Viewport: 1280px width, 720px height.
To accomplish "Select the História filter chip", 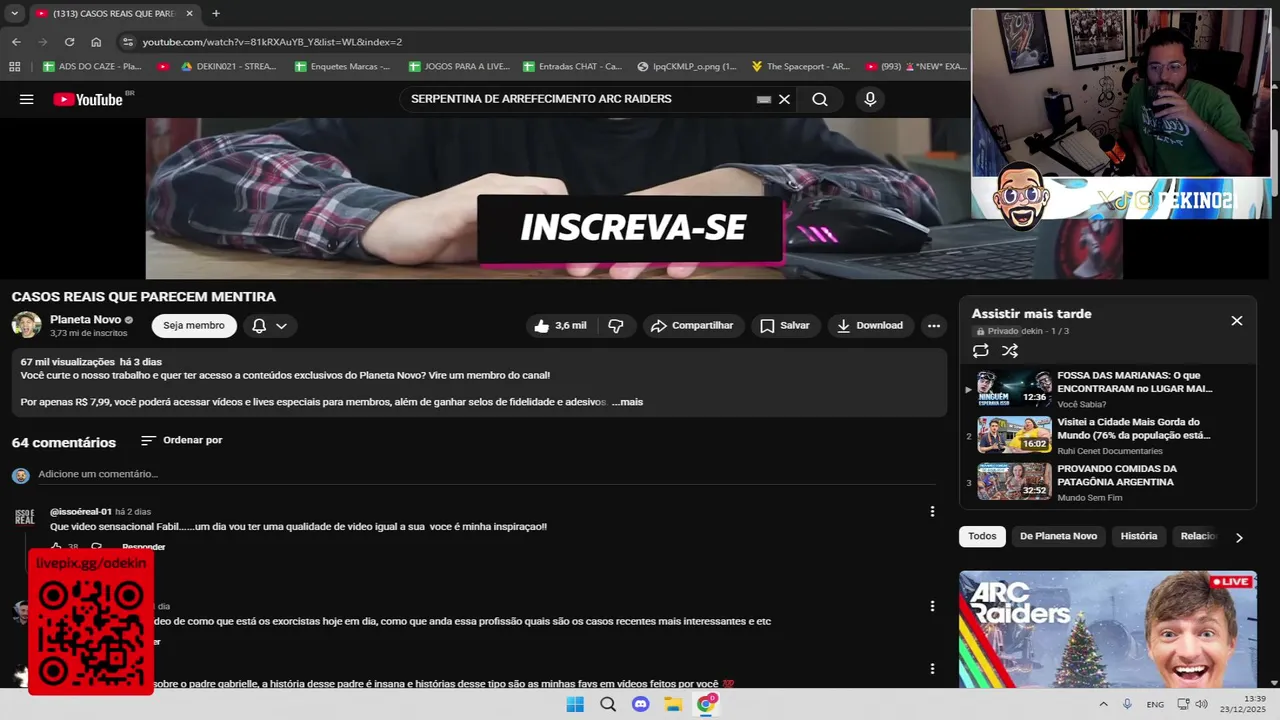I will [1138, 536].
